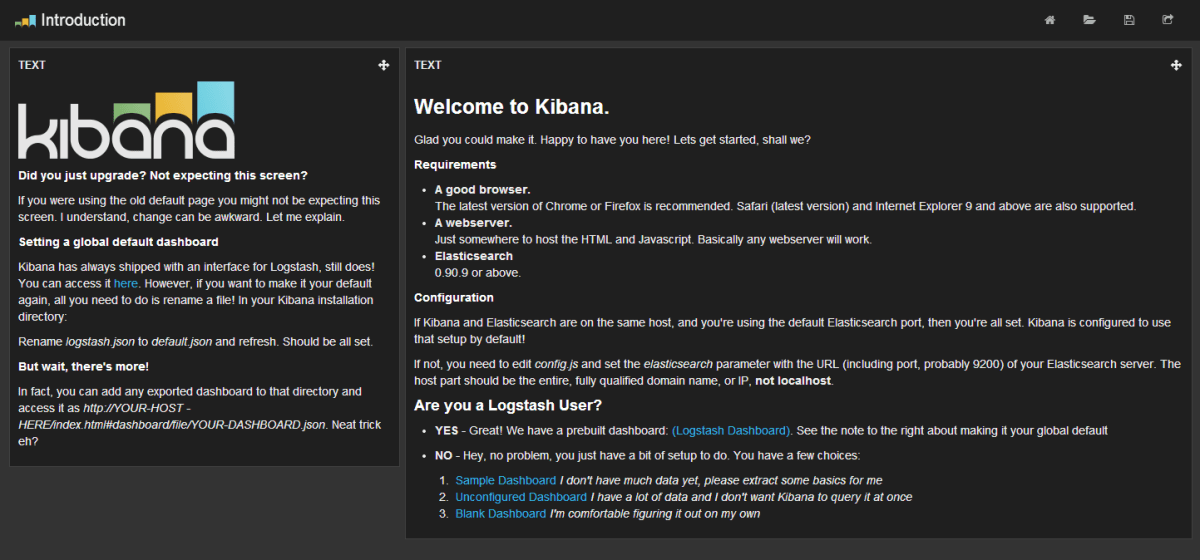Open the Unconfigured Dashboard link
Viewport: 1200px width, 560px height.
coord(521,497)
